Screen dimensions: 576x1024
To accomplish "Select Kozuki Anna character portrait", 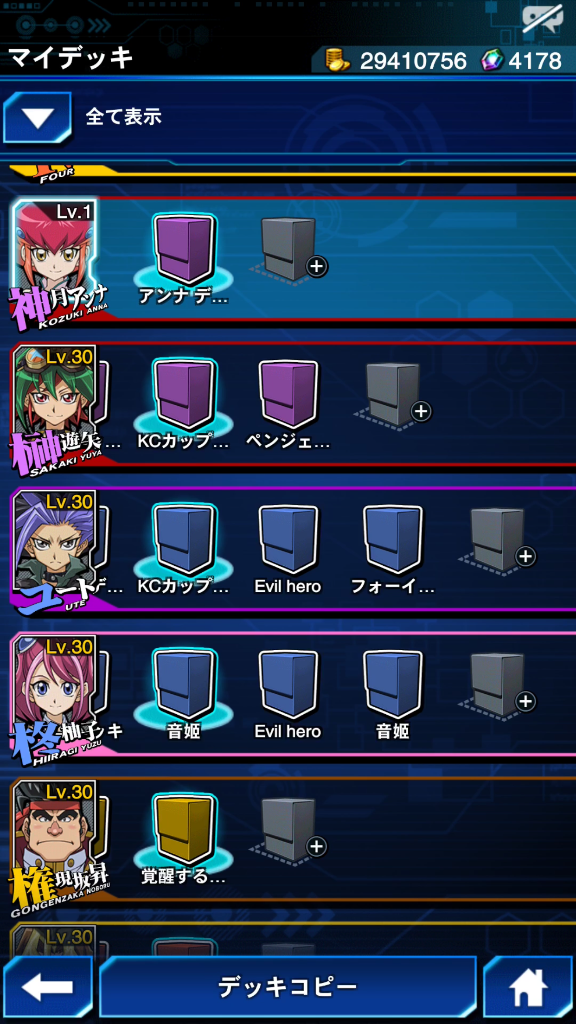I will click(x=55, y=258).
